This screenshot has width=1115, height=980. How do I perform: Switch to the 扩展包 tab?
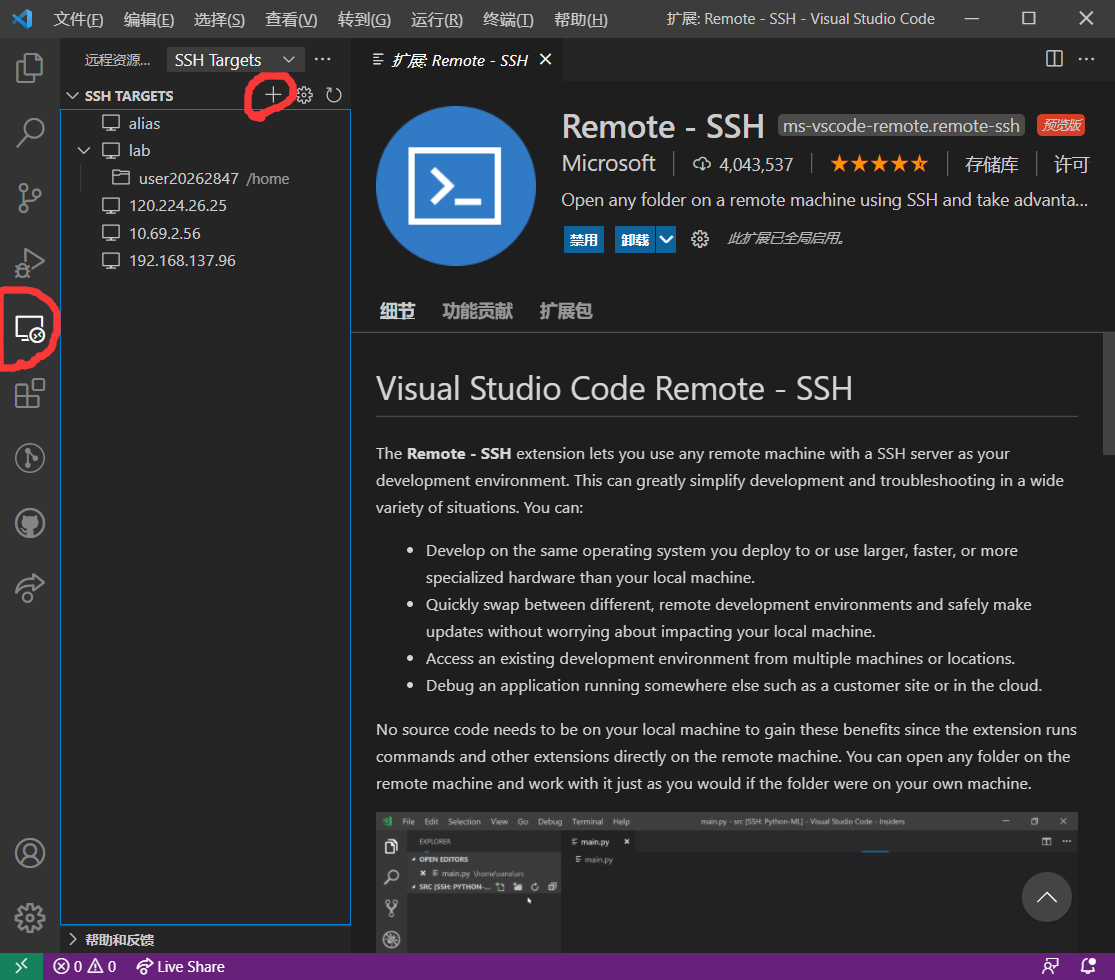pyautogui.click(x=565, y=311)
